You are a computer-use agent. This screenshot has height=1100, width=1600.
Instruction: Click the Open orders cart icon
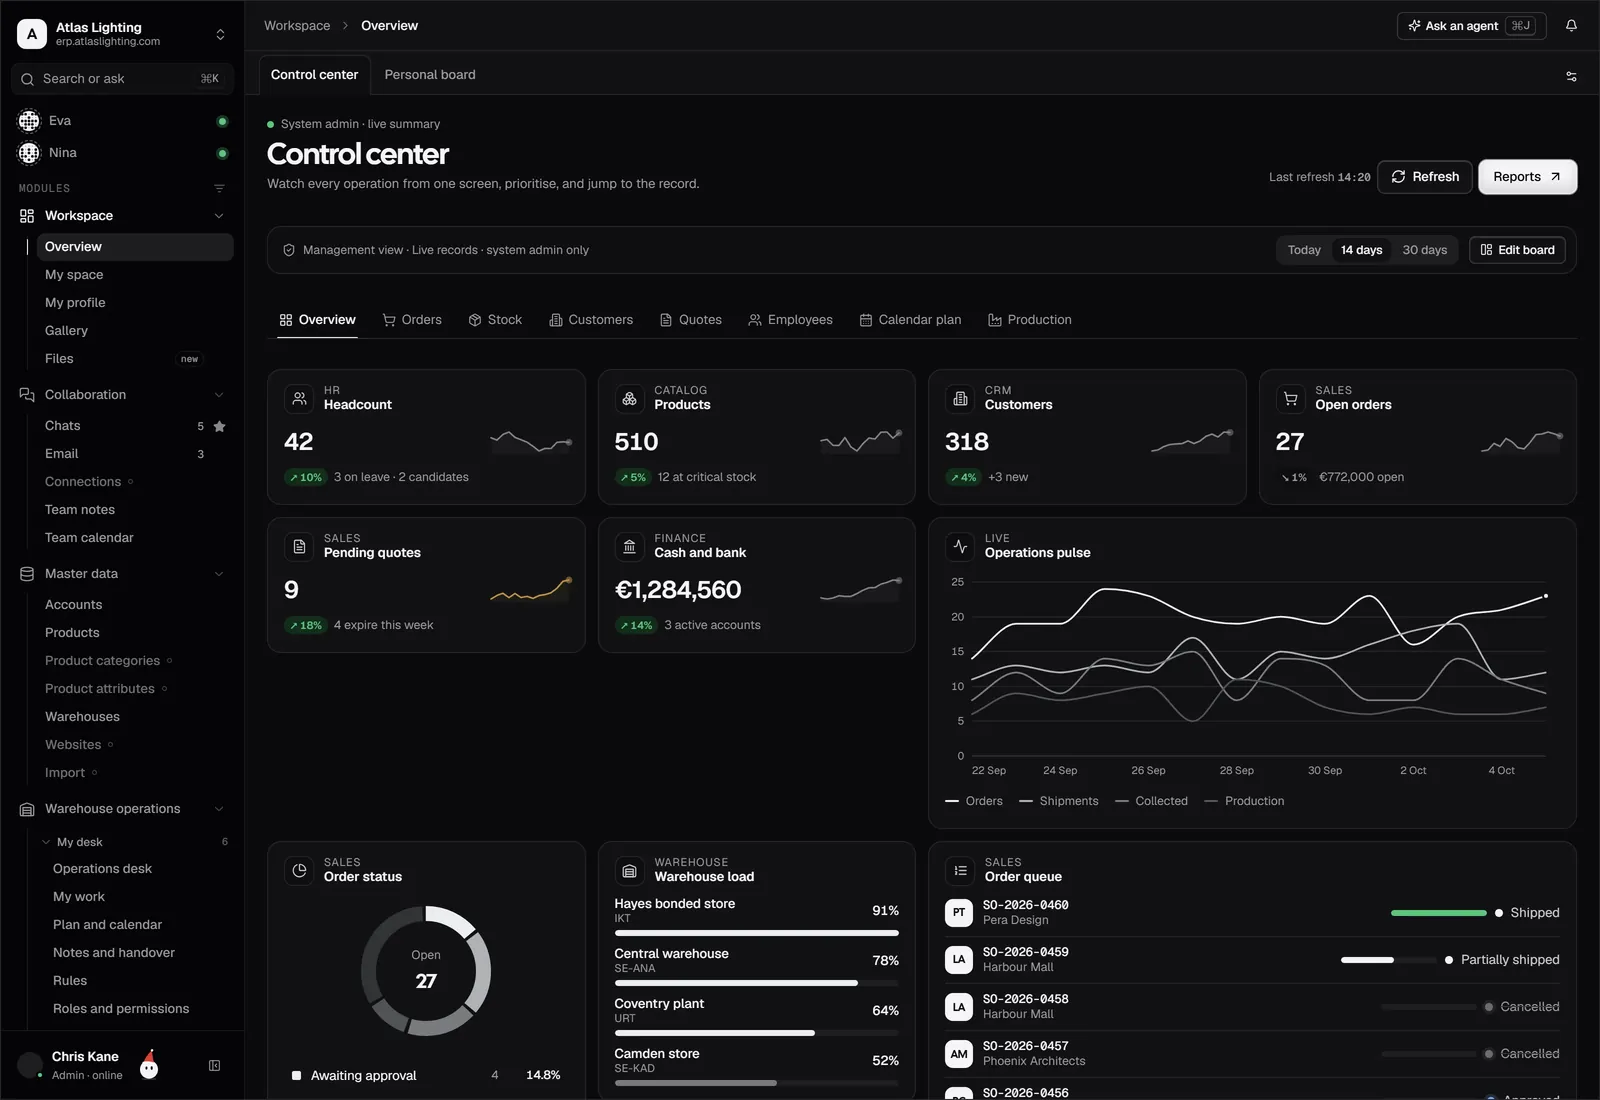1291,398
